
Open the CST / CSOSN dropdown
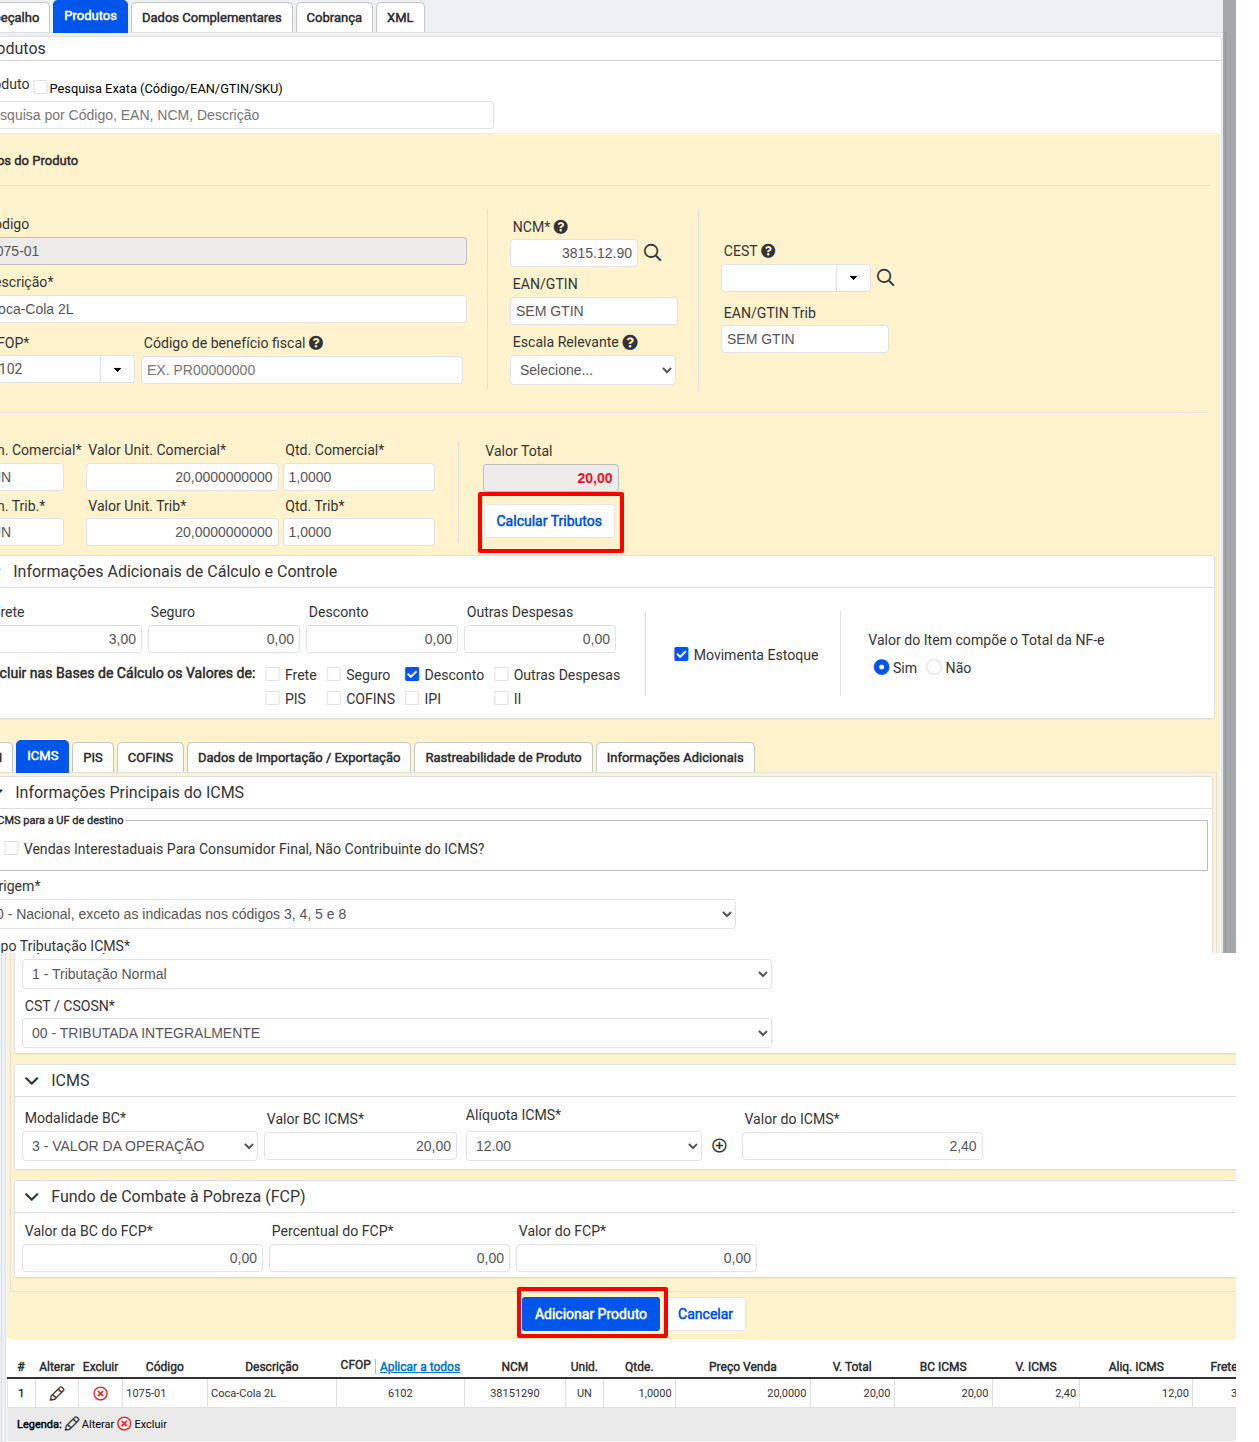397,1033
